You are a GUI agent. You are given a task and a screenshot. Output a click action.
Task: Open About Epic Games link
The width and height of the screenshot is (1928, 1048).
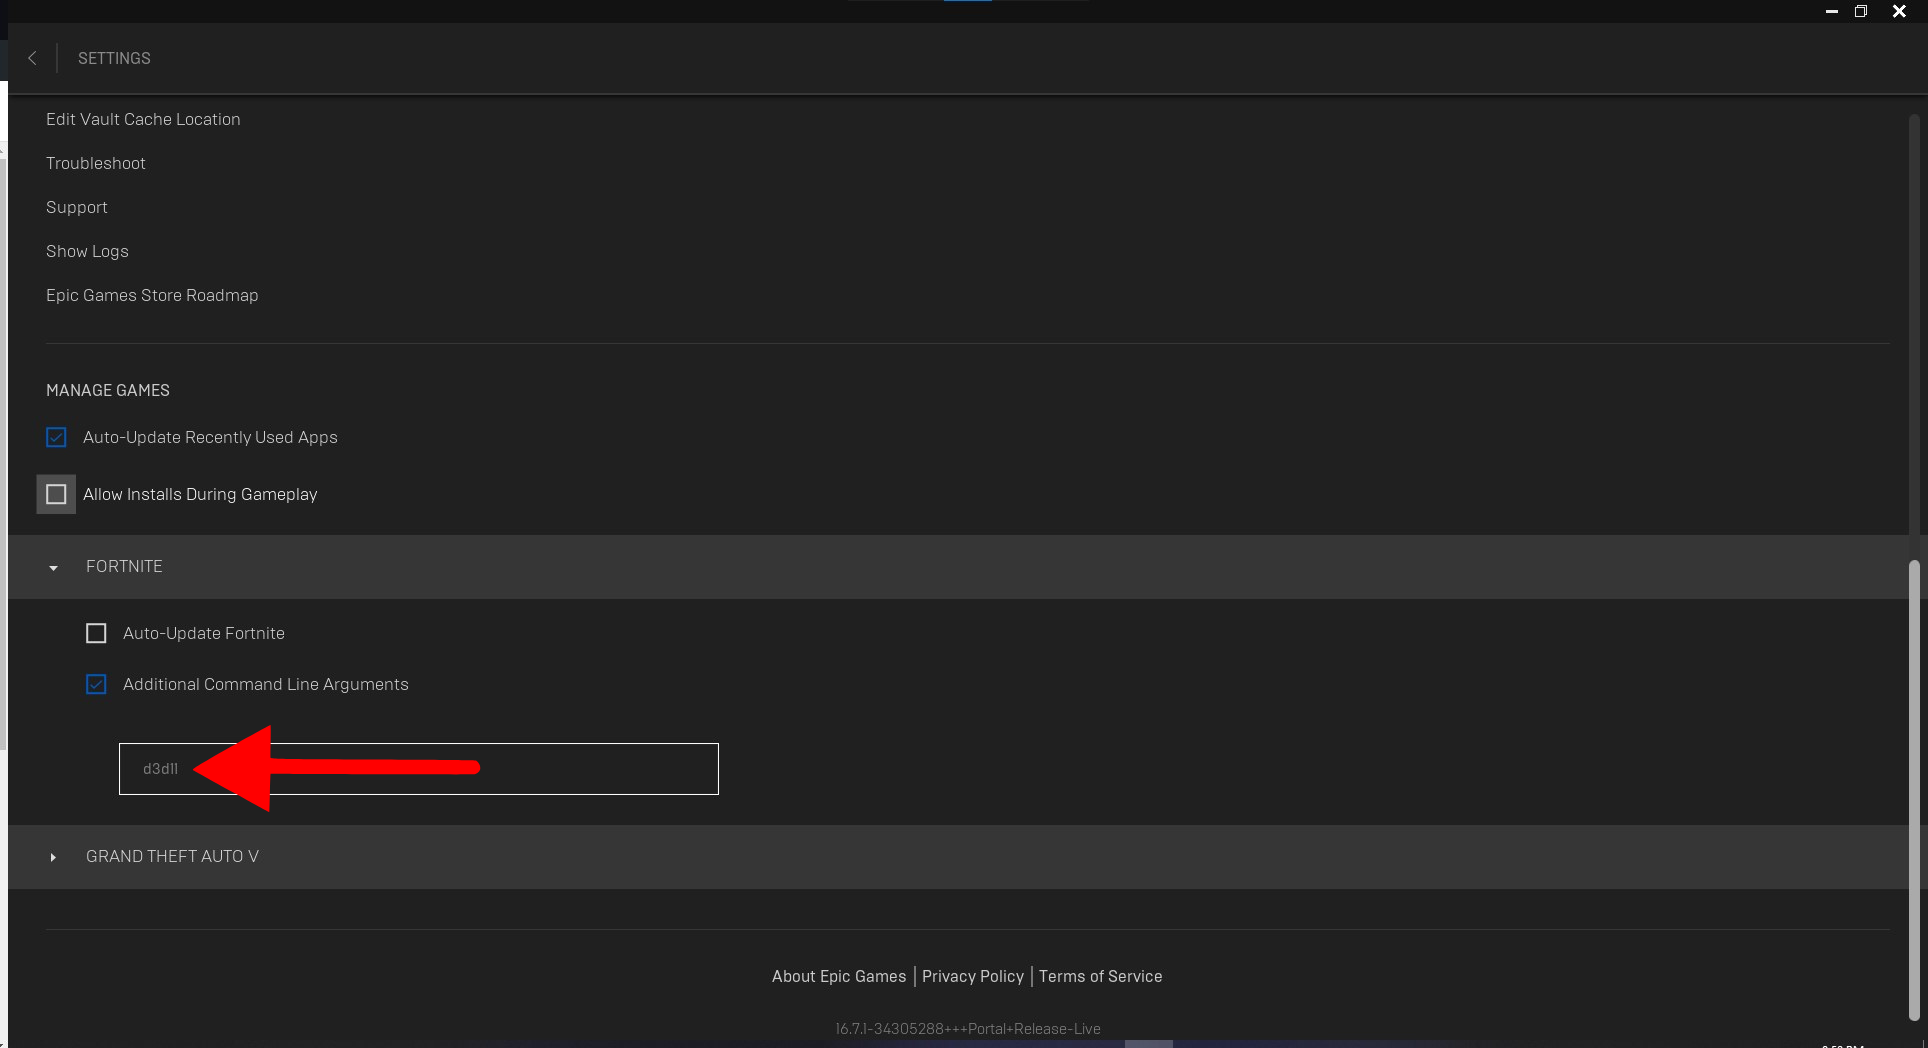click(x=839, y=976)
